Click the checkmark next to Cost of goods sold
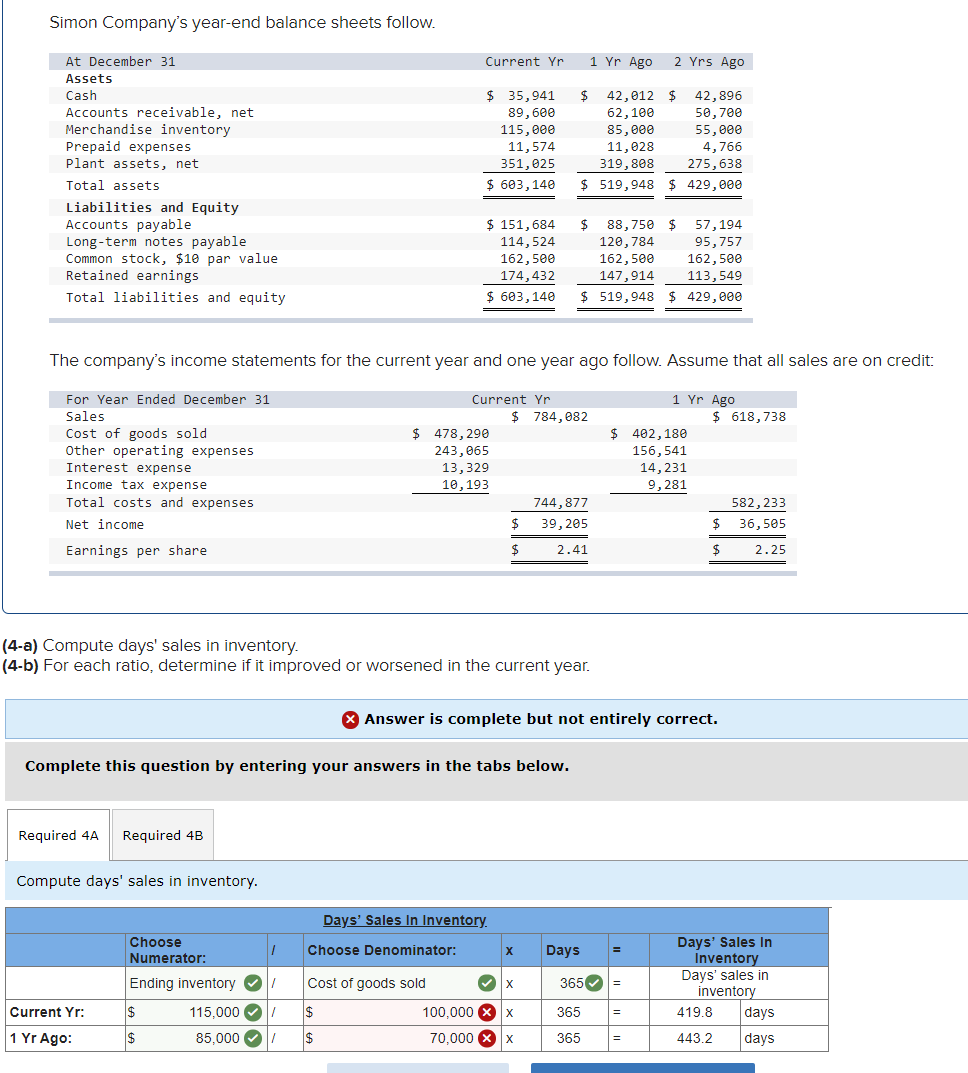The height and width of the screenshot is (1073, 968). pos(484,983)
